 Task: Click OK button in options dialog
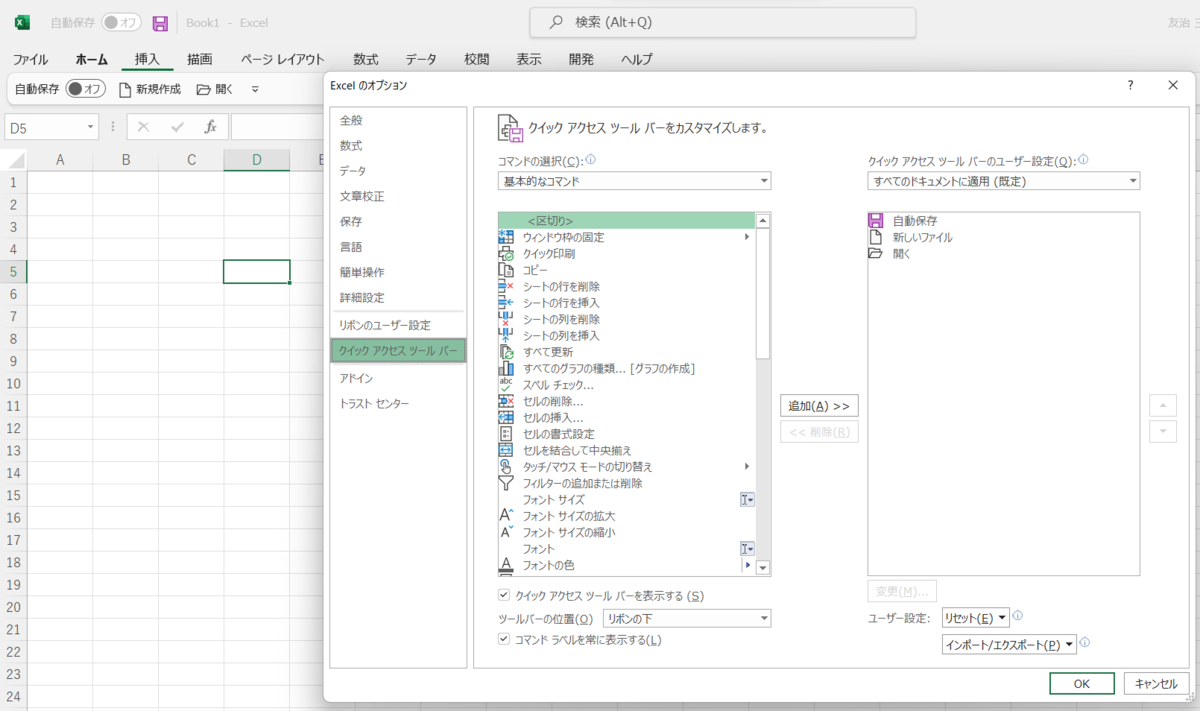pyautogui.click(x=1082, y=683)
